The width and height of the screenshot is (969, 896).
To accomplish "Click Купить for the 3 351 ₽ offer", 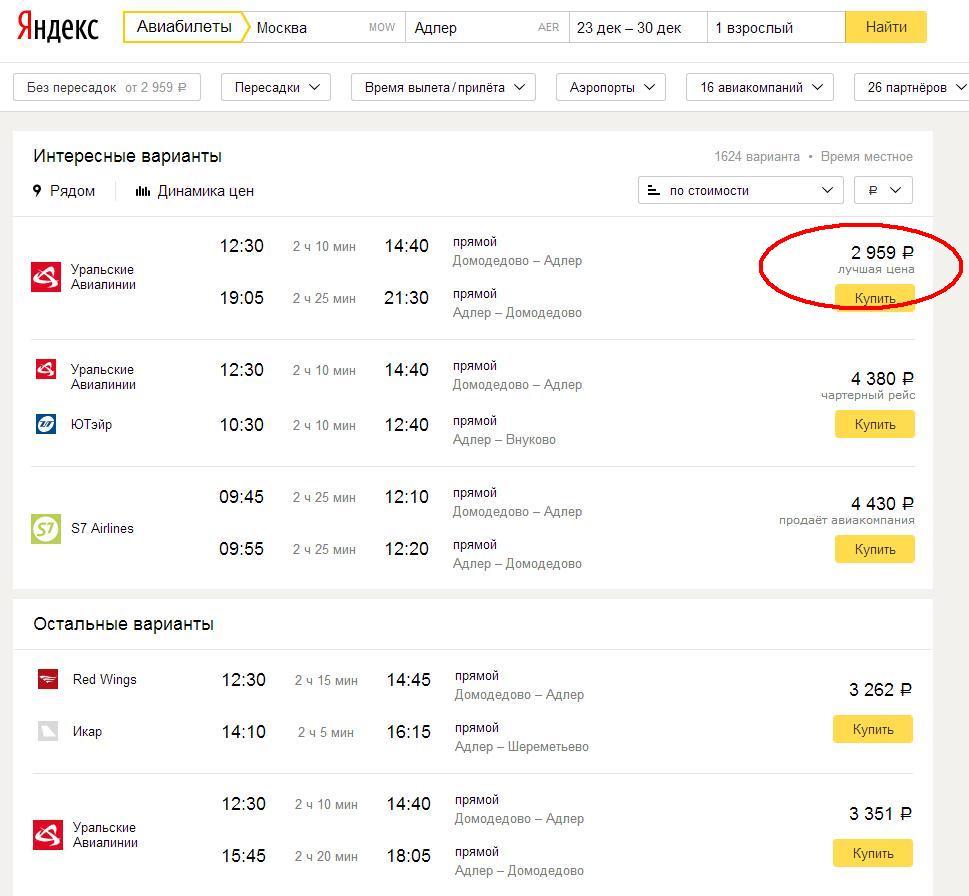I will [x=873, y=853].
